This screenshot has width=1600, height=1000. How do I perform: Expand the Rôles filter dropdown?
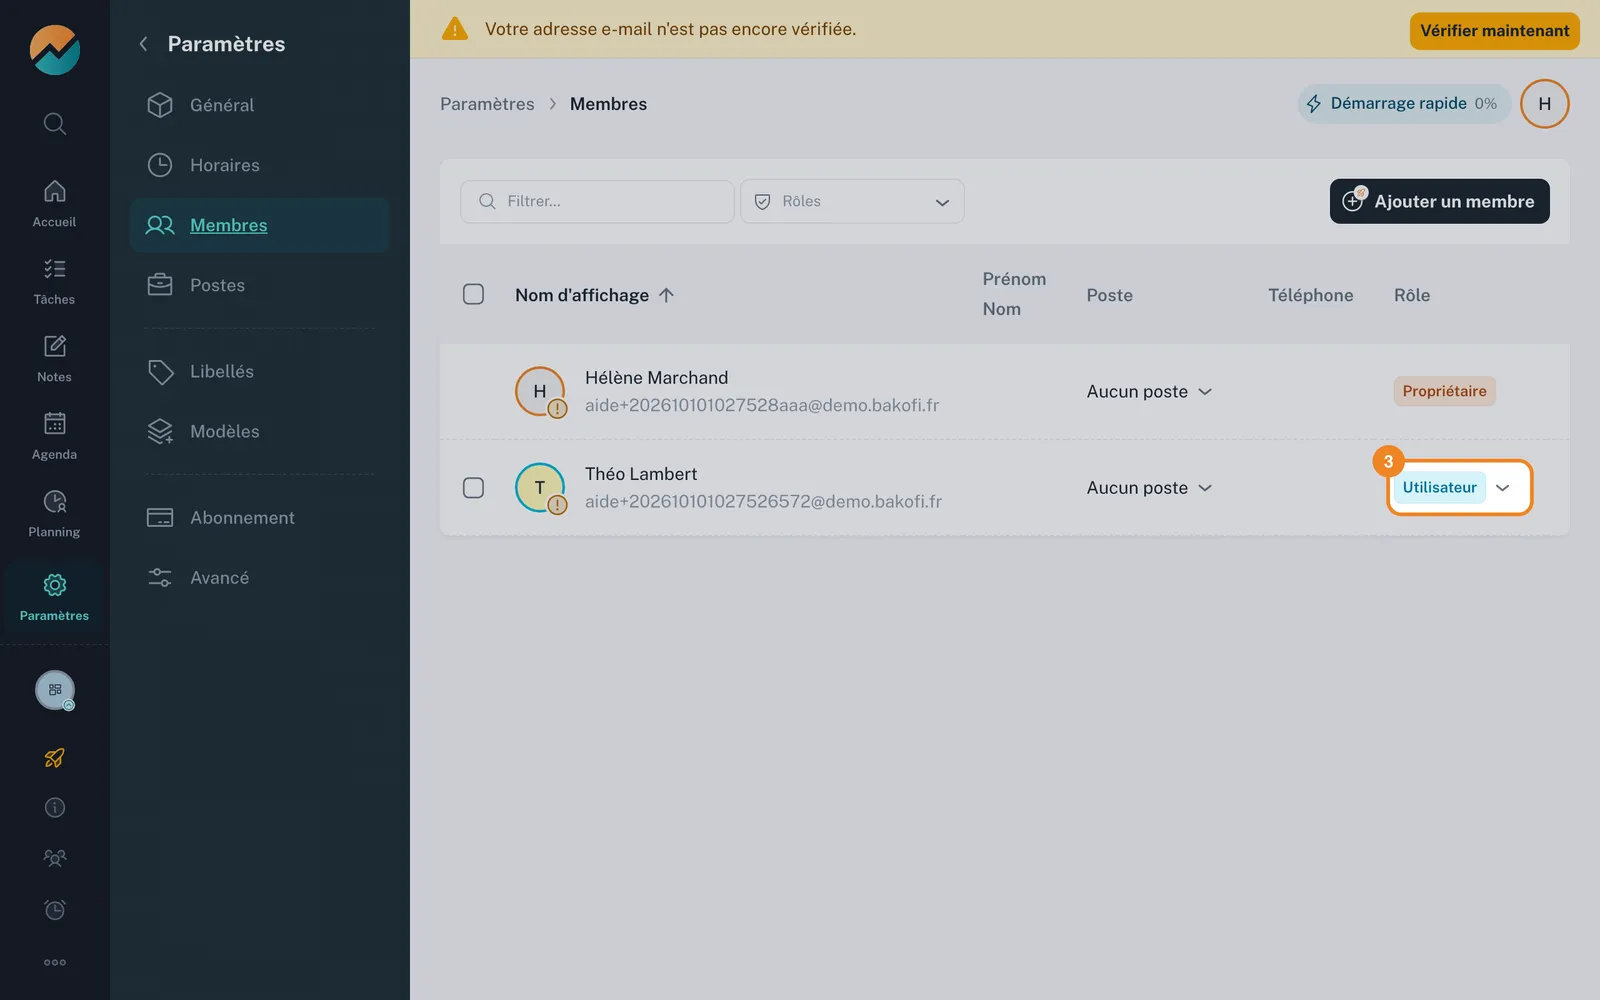(x=852, y=201)
